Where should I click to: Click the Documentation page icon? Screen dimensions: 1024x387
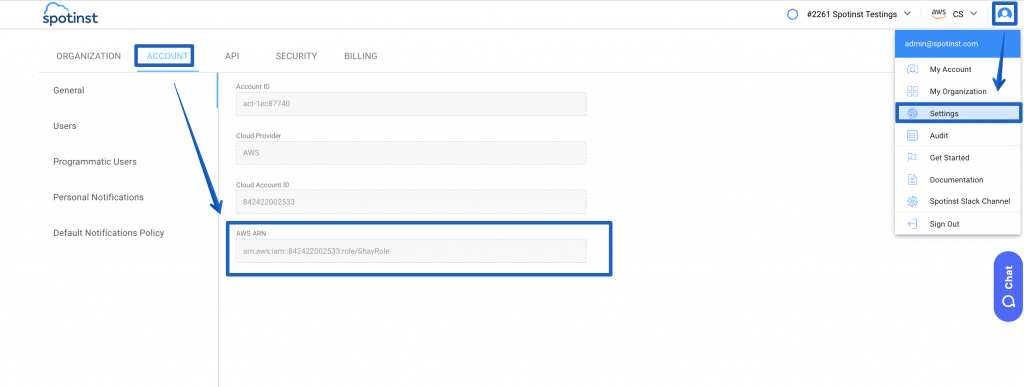point(912,179)
